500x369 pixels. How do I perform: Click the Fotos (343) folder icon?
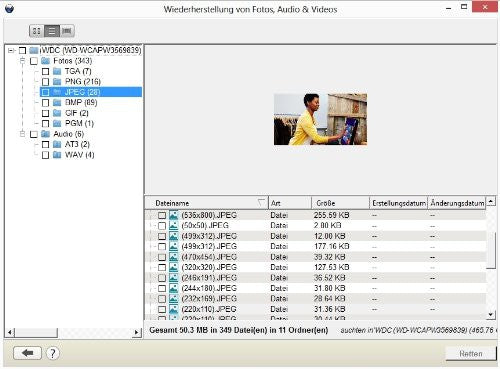coord(45,61)
